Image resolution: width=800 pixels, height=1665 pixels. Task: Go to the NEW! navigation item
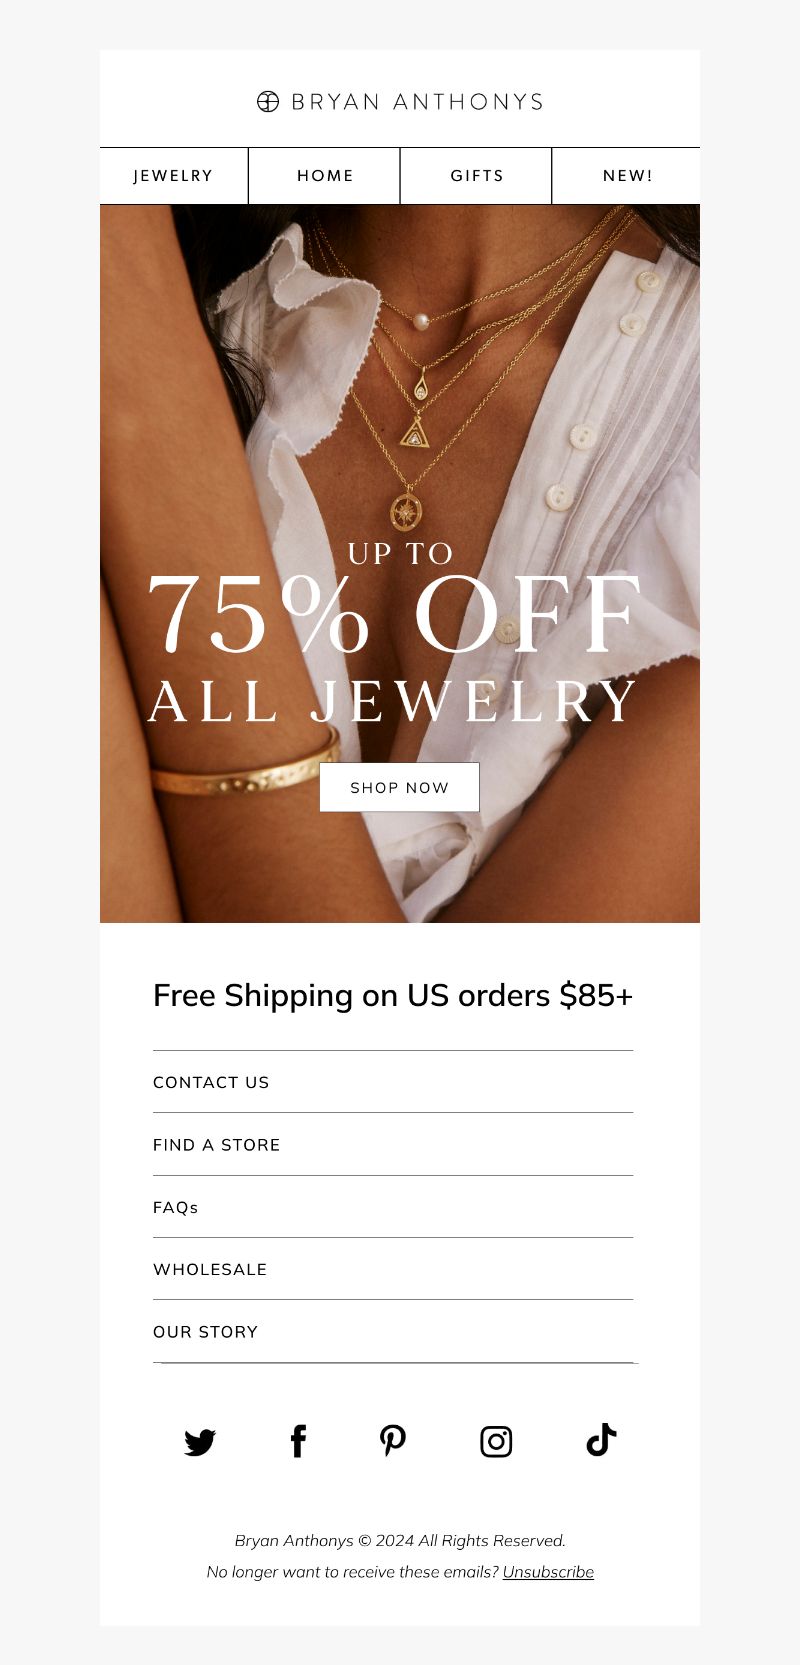[x=627, y=176]
